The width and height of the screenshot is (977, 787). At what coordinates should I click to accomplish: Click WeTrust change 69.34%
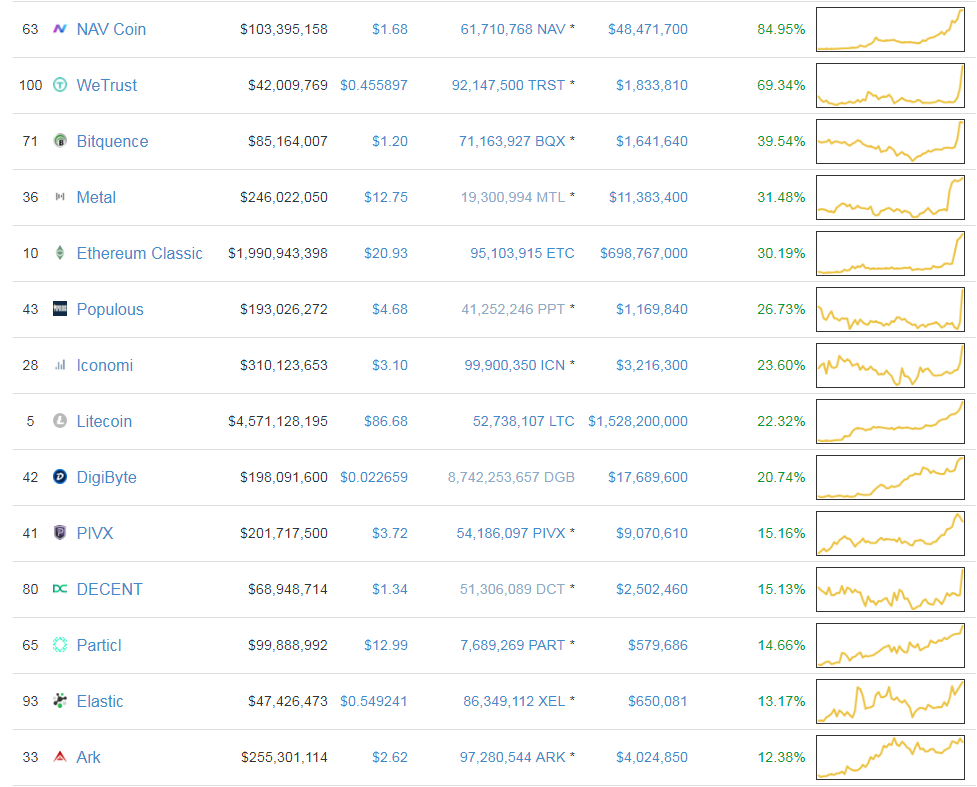click(x=781, y=85)
